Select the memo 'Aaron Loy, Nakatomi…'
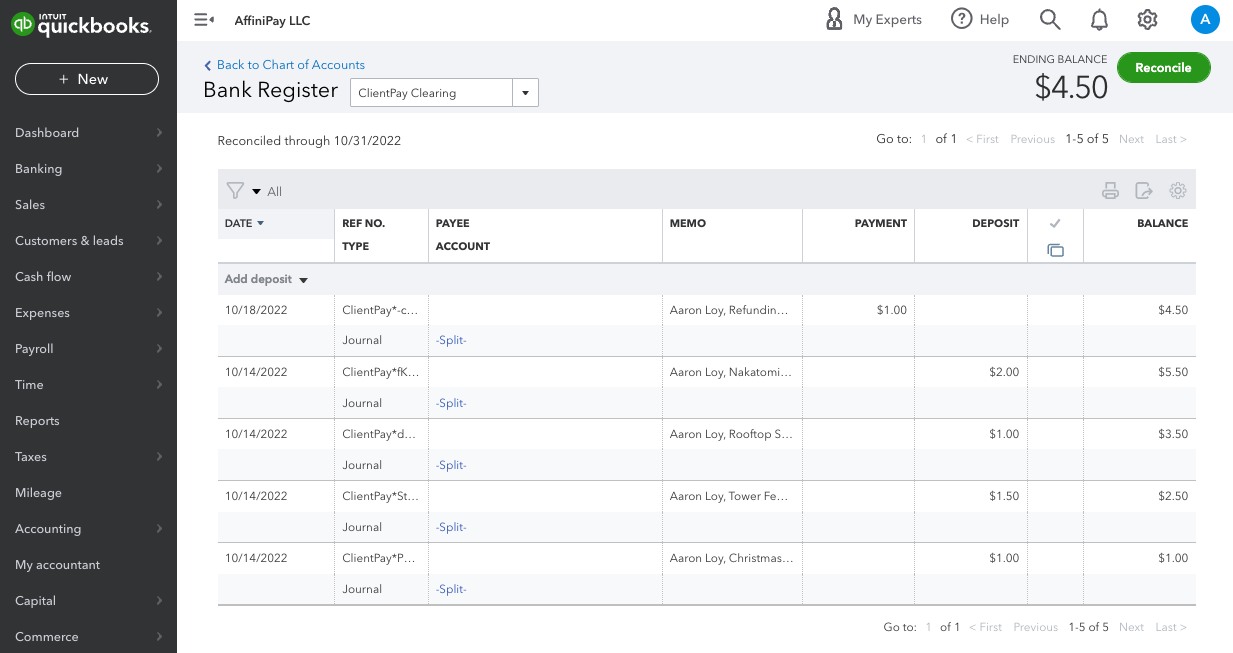The width and height of the screenshot is (1233, 653). coord(730,372)
